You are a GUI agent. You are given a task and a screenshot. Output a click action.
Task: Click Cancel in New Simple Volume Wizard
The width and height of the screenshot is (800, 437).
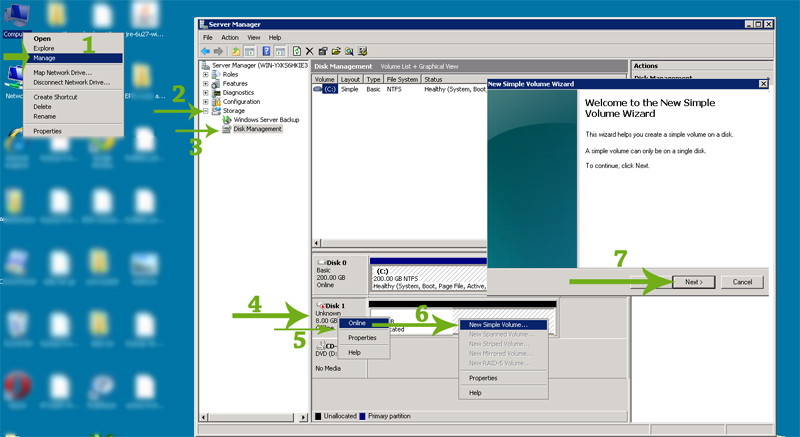[x=742, y=282]
